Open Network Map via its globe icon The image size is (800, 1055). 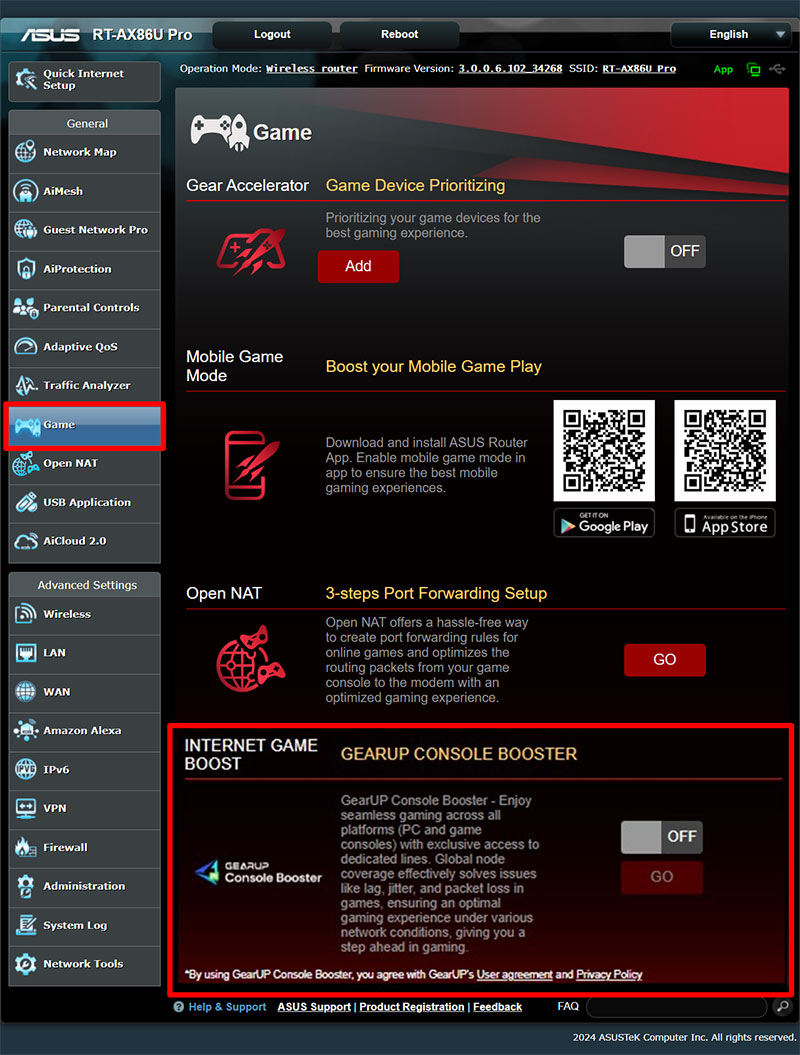[26, 152]
